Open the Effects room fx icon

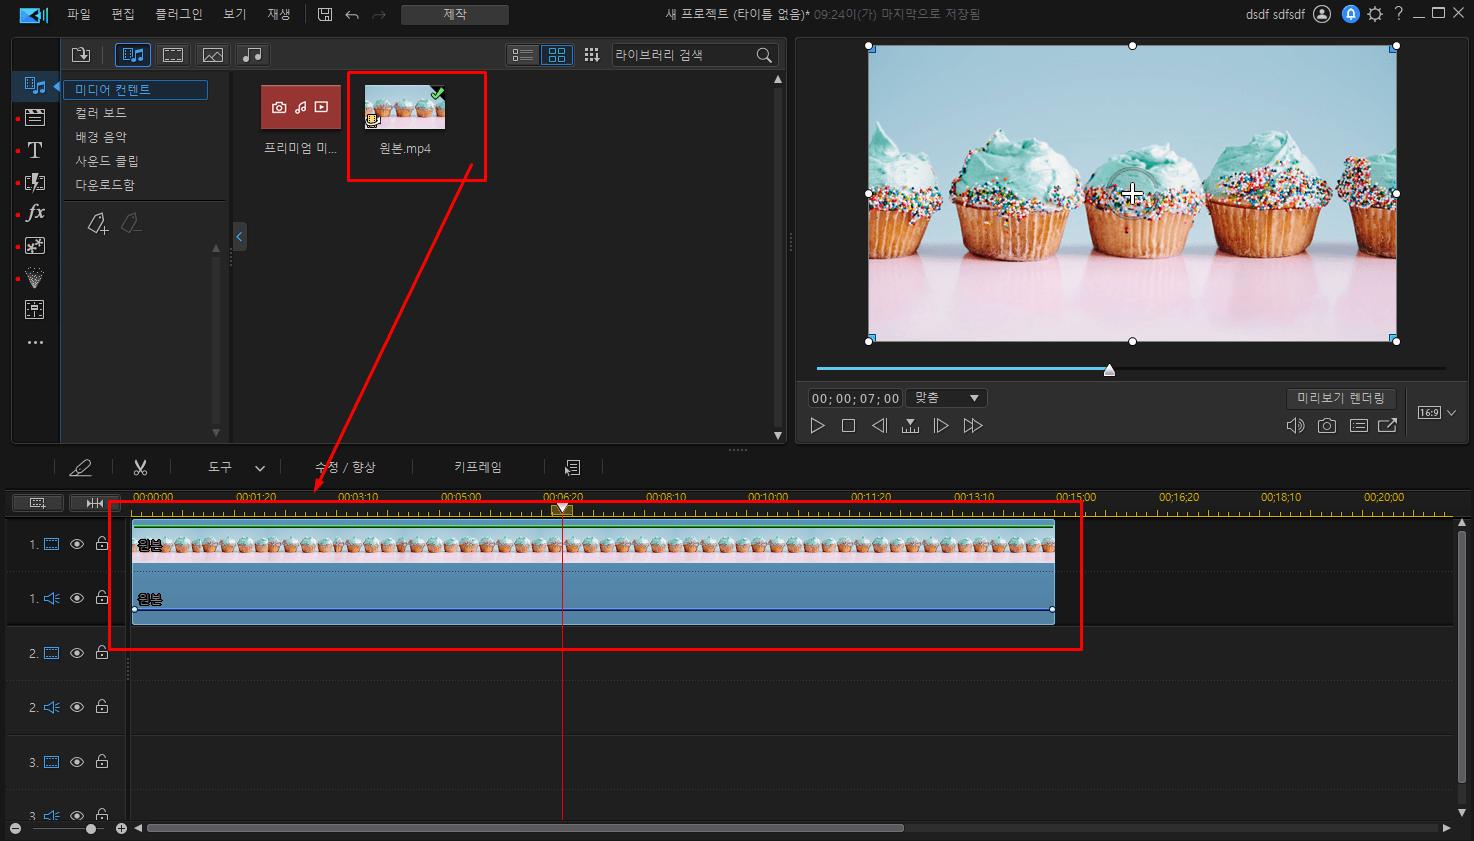coord(35,213)
